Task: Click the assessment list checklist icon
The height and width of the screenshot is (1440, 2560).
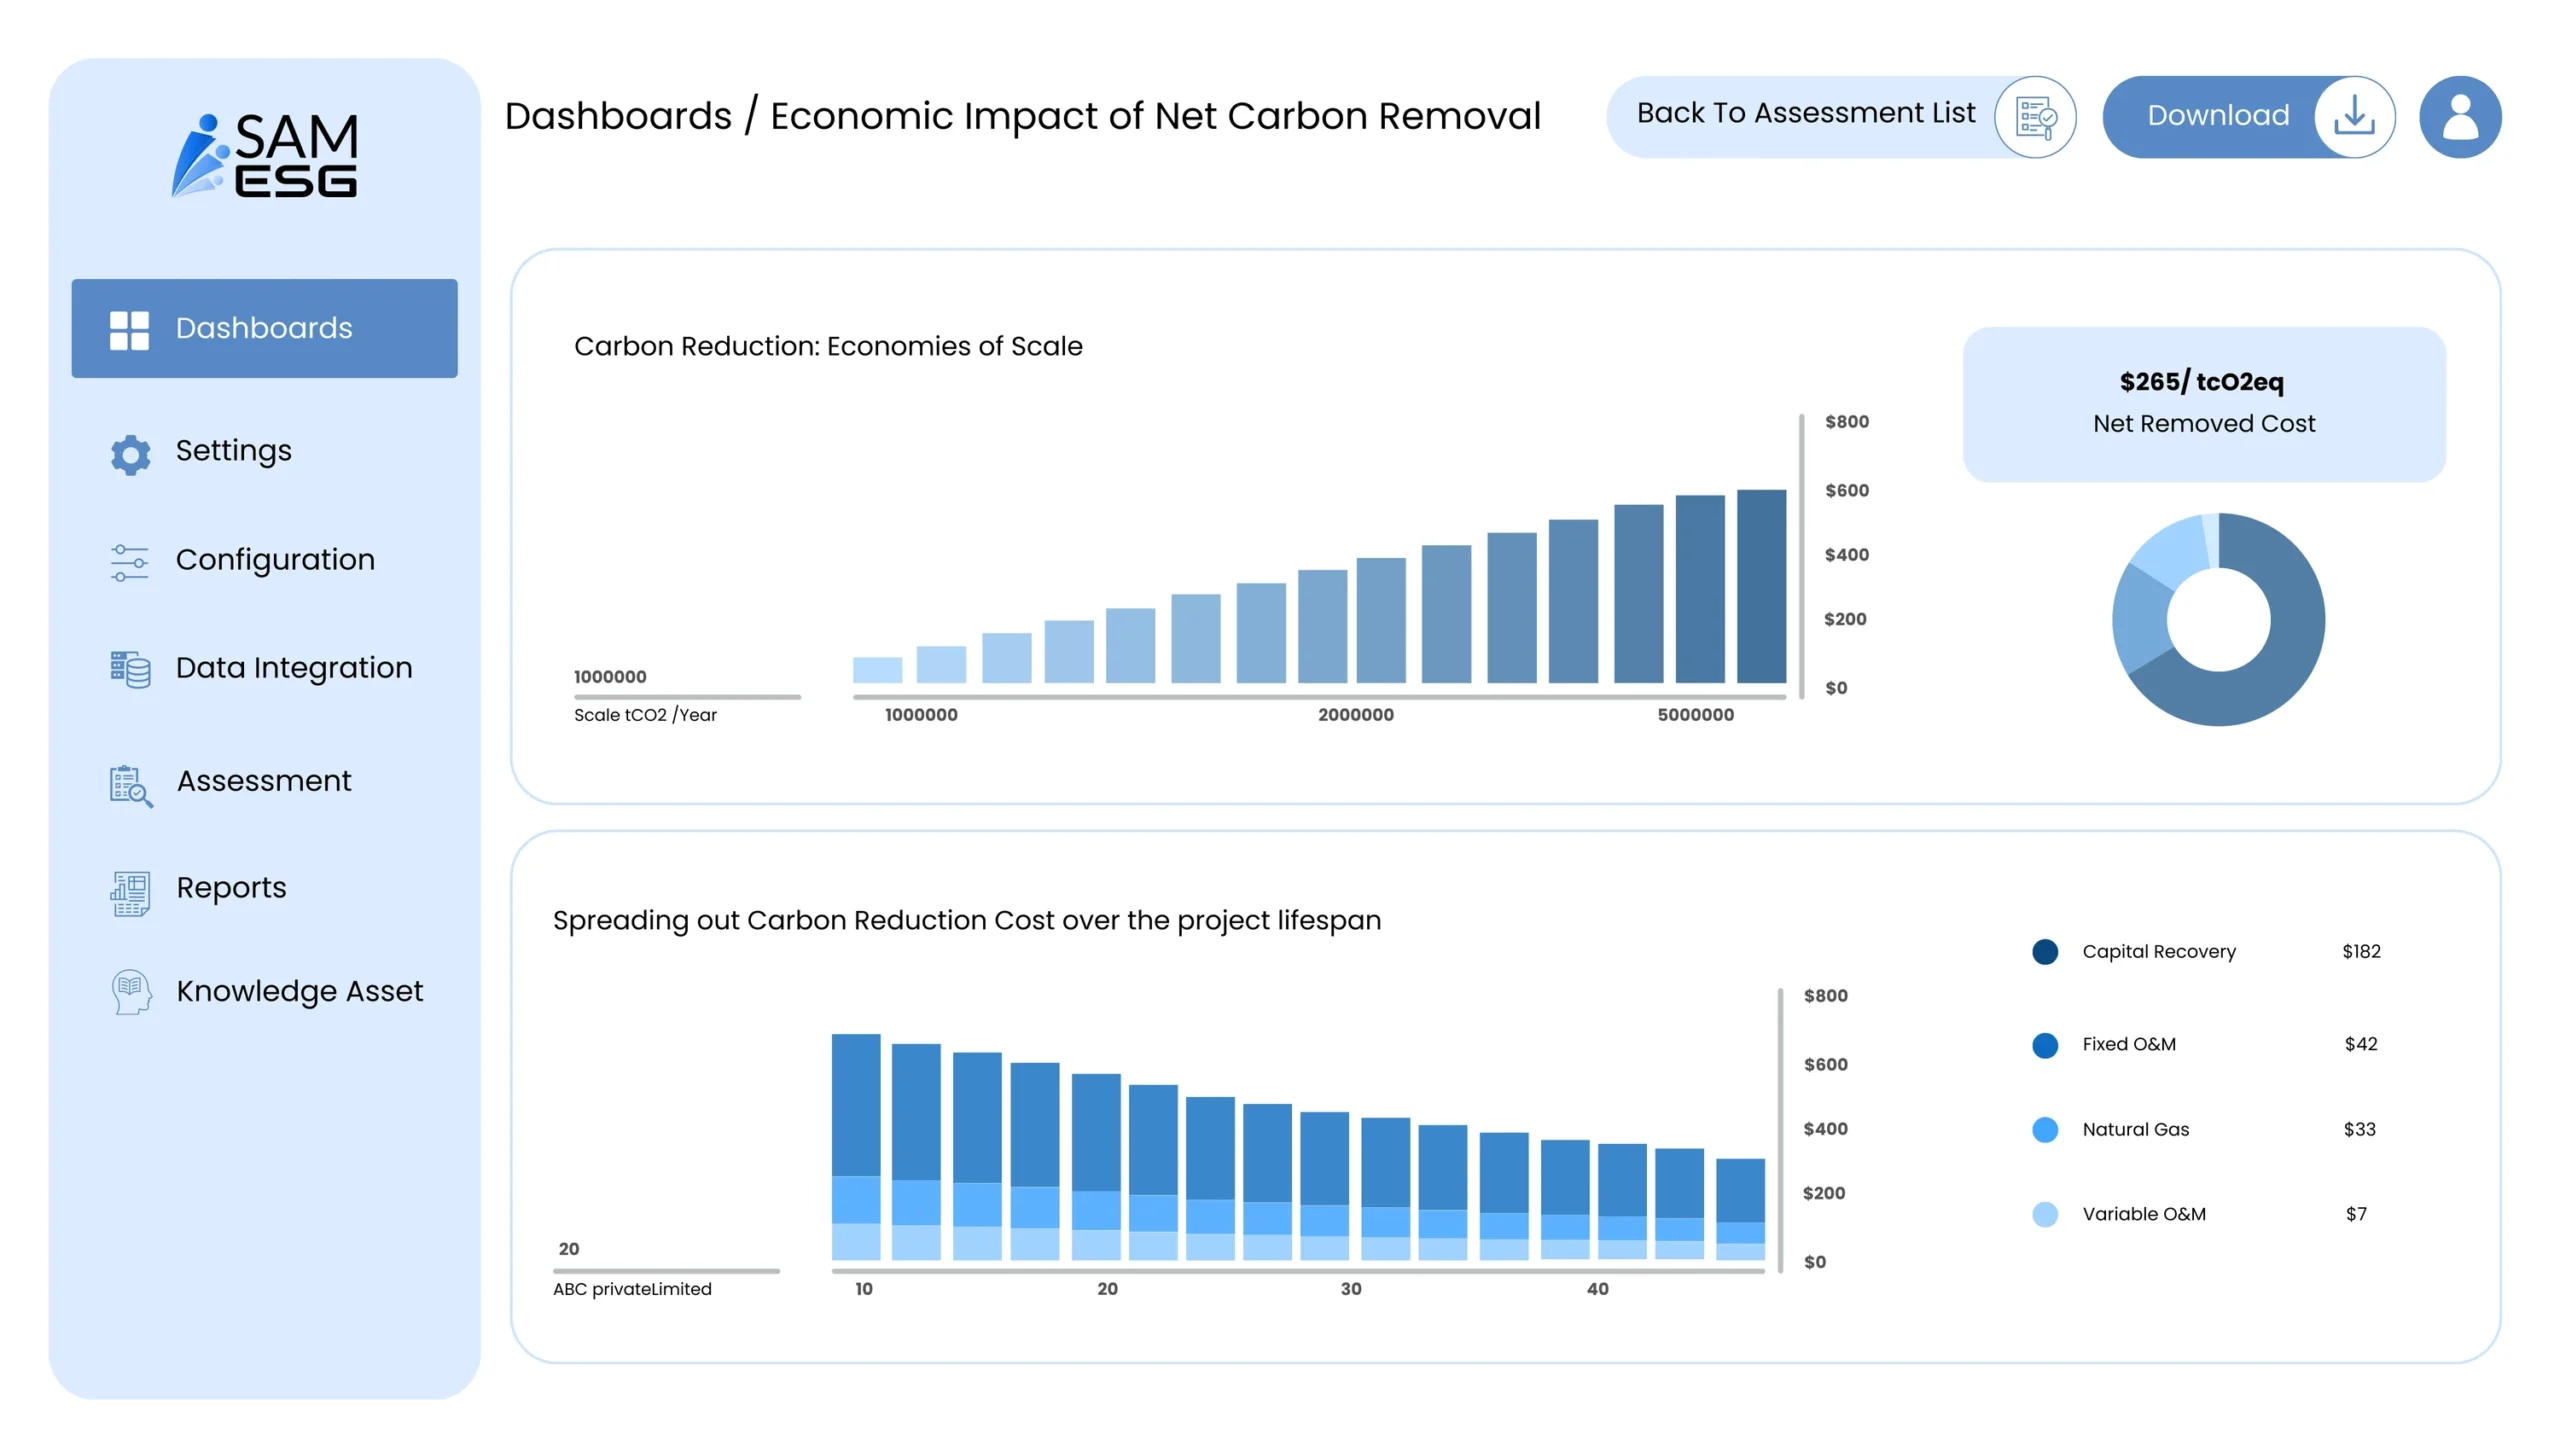Action: [2034, 117]
